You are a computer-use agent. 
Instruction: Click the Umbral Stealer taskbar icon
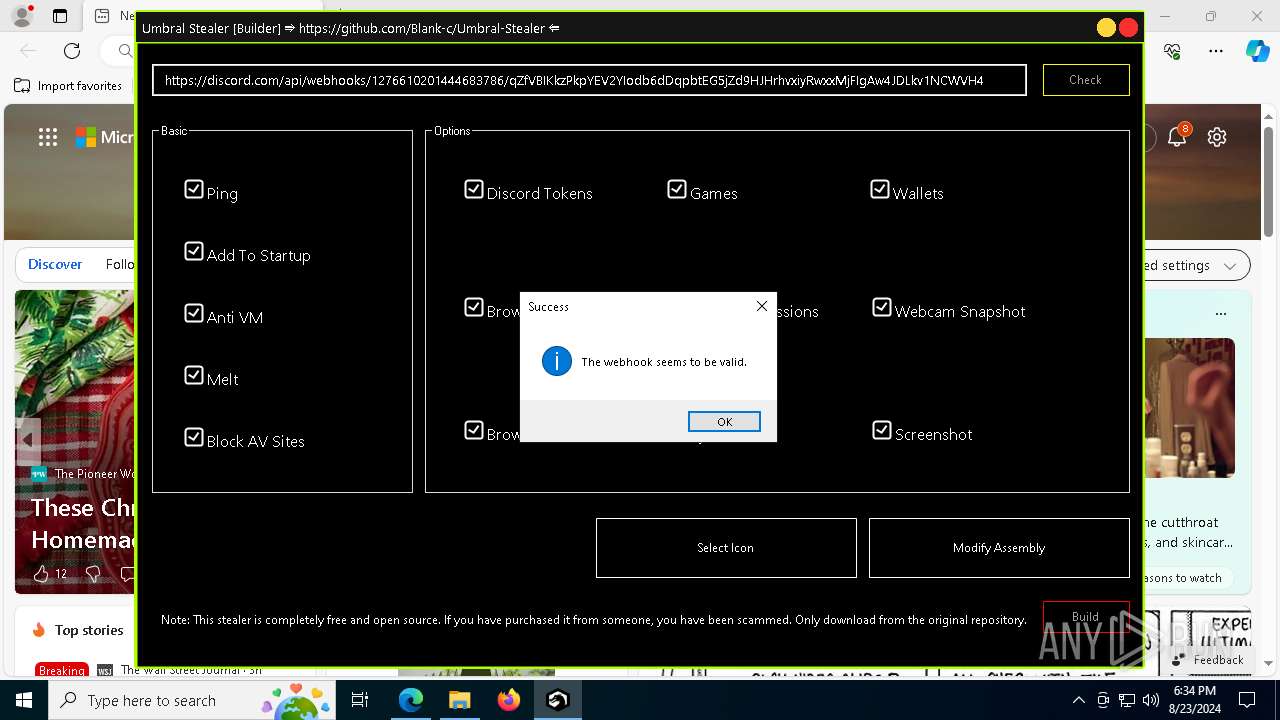coord(557,700)
